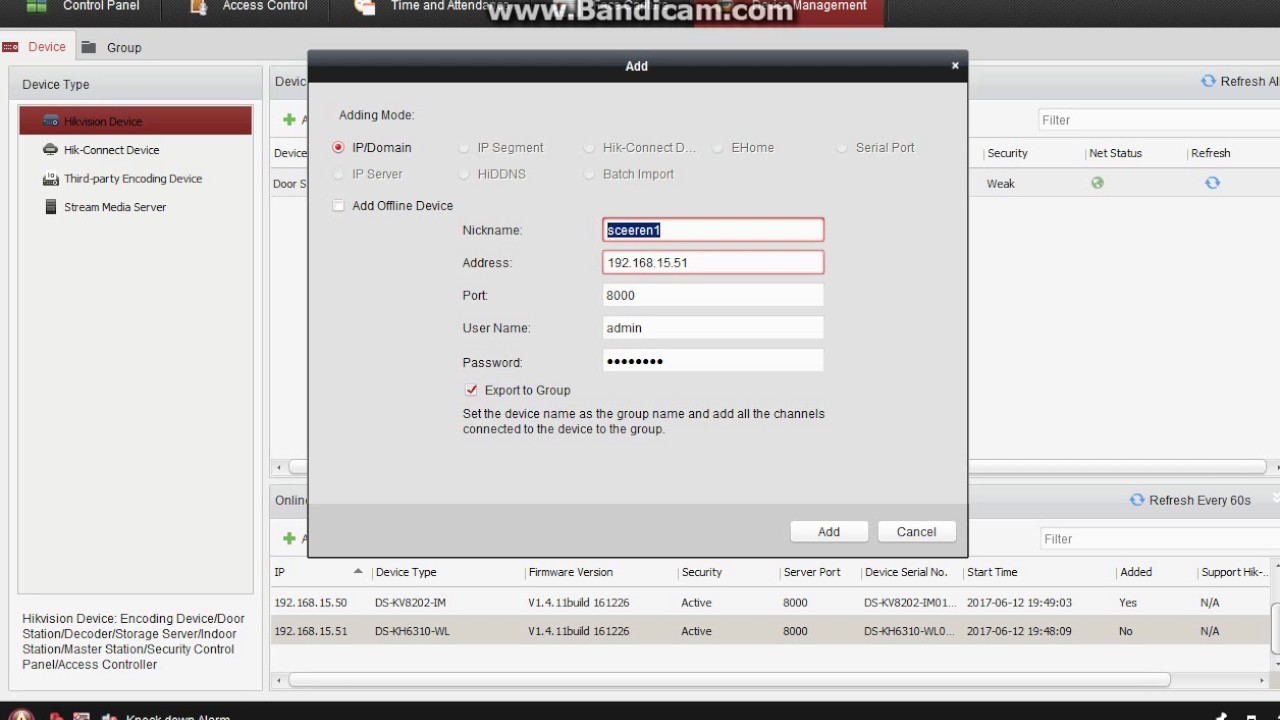Sort by Device Serial No. column header

point(906,572)
